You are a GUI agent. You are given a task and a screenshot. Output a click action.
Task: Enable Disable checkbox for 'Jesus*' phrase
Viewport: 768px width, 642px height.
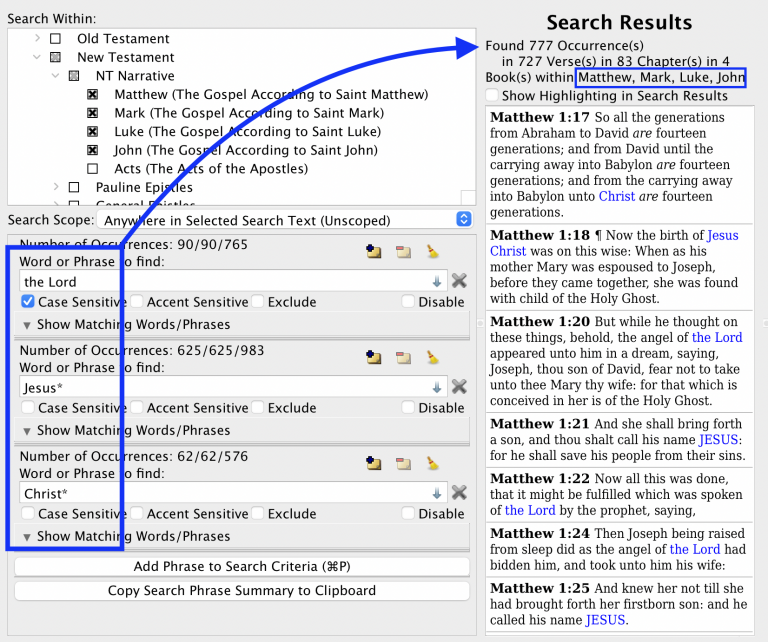tap(408, 407)
